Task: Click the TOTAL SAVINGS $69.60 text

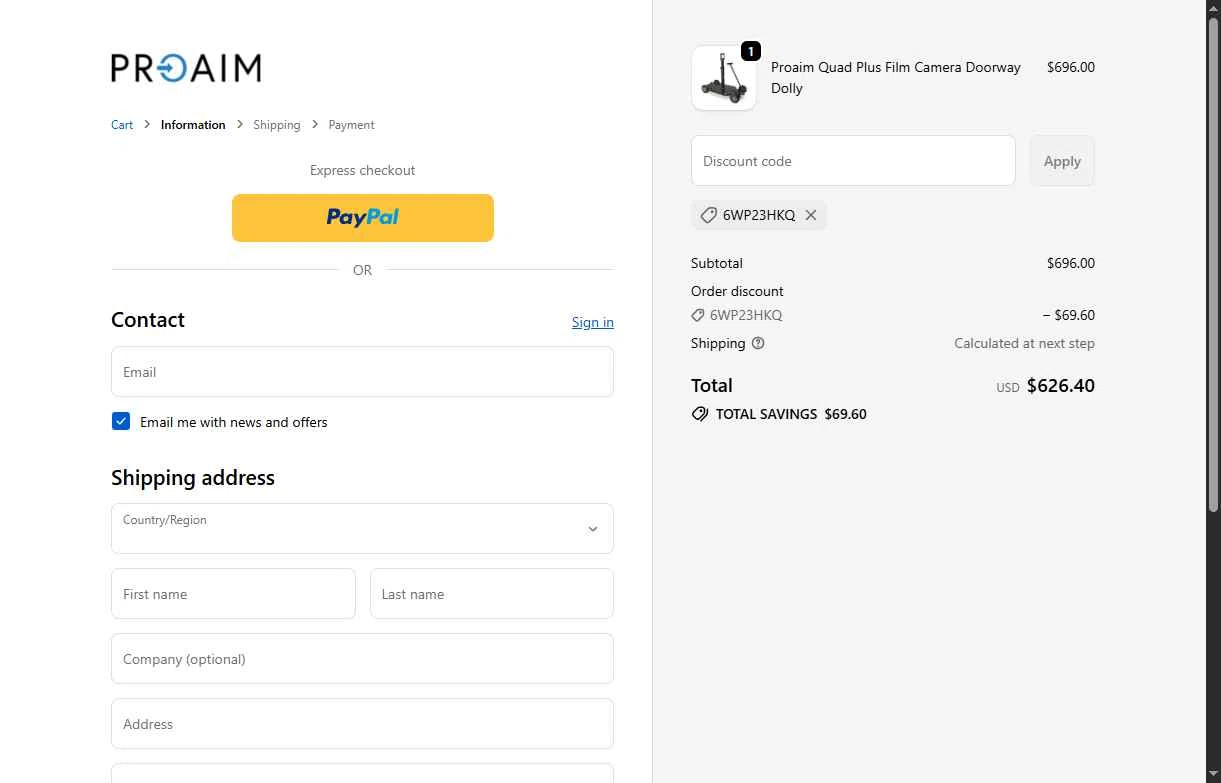Action: (x=791, y=414)
